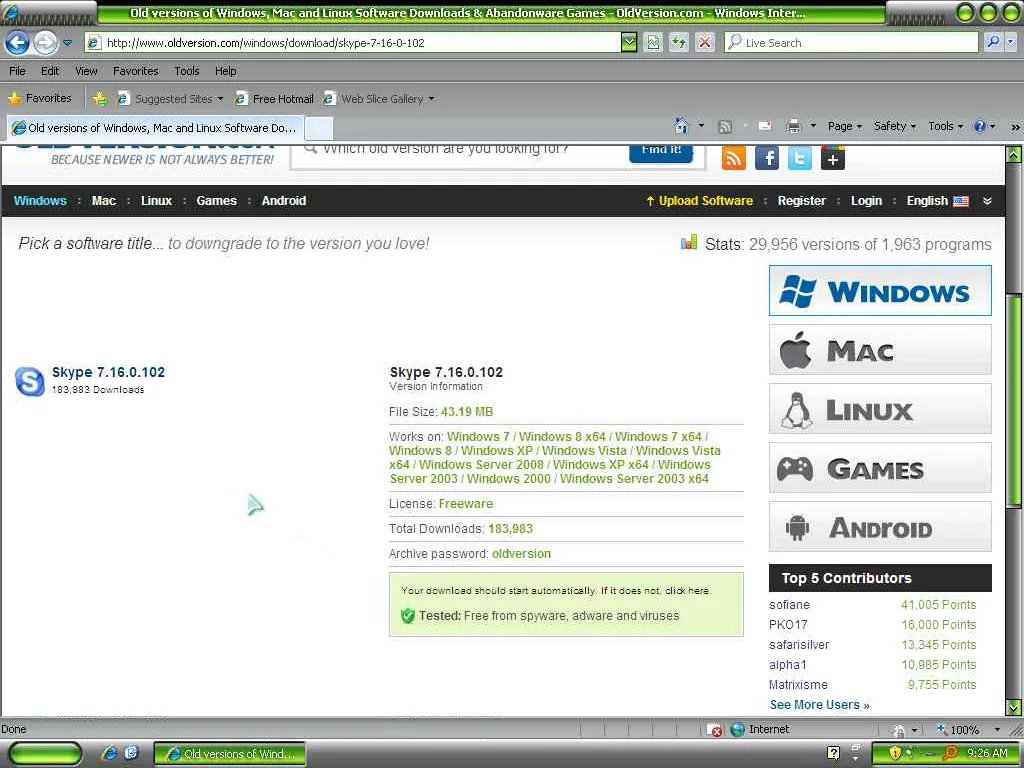
Task: Click the URL address bar
Action: tap(353, 43)
